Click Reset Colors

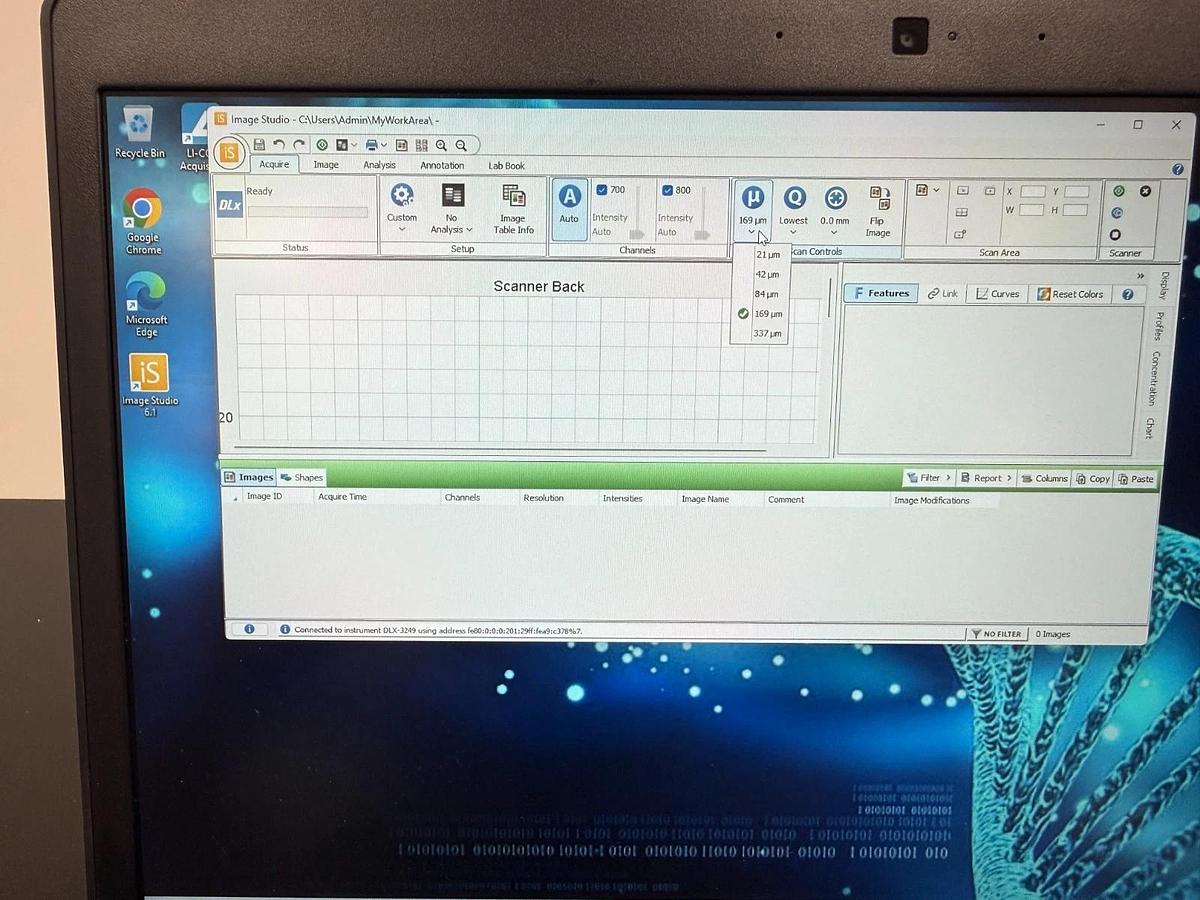(x=1070, y=294)
